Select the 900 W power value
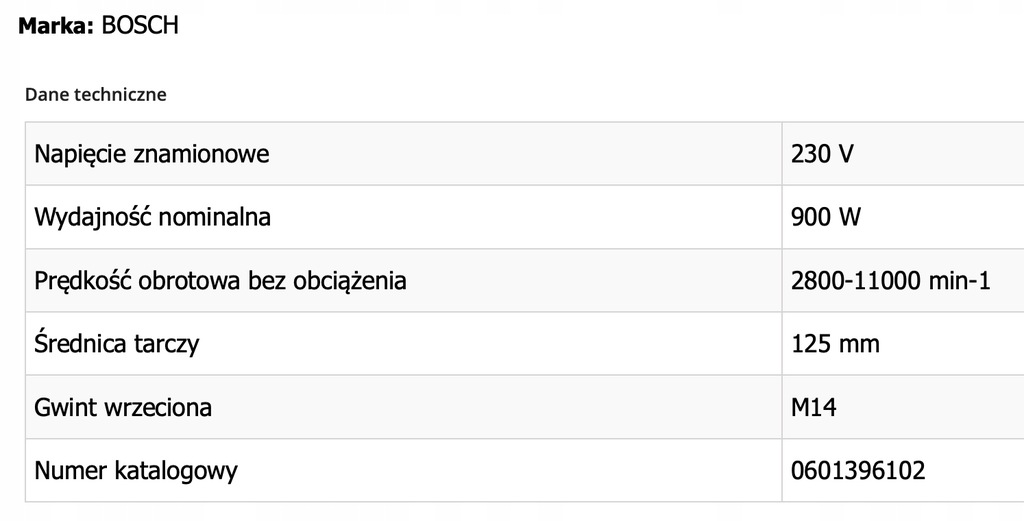Viewport: 1024px width, 521px height. tap(826, 217)
